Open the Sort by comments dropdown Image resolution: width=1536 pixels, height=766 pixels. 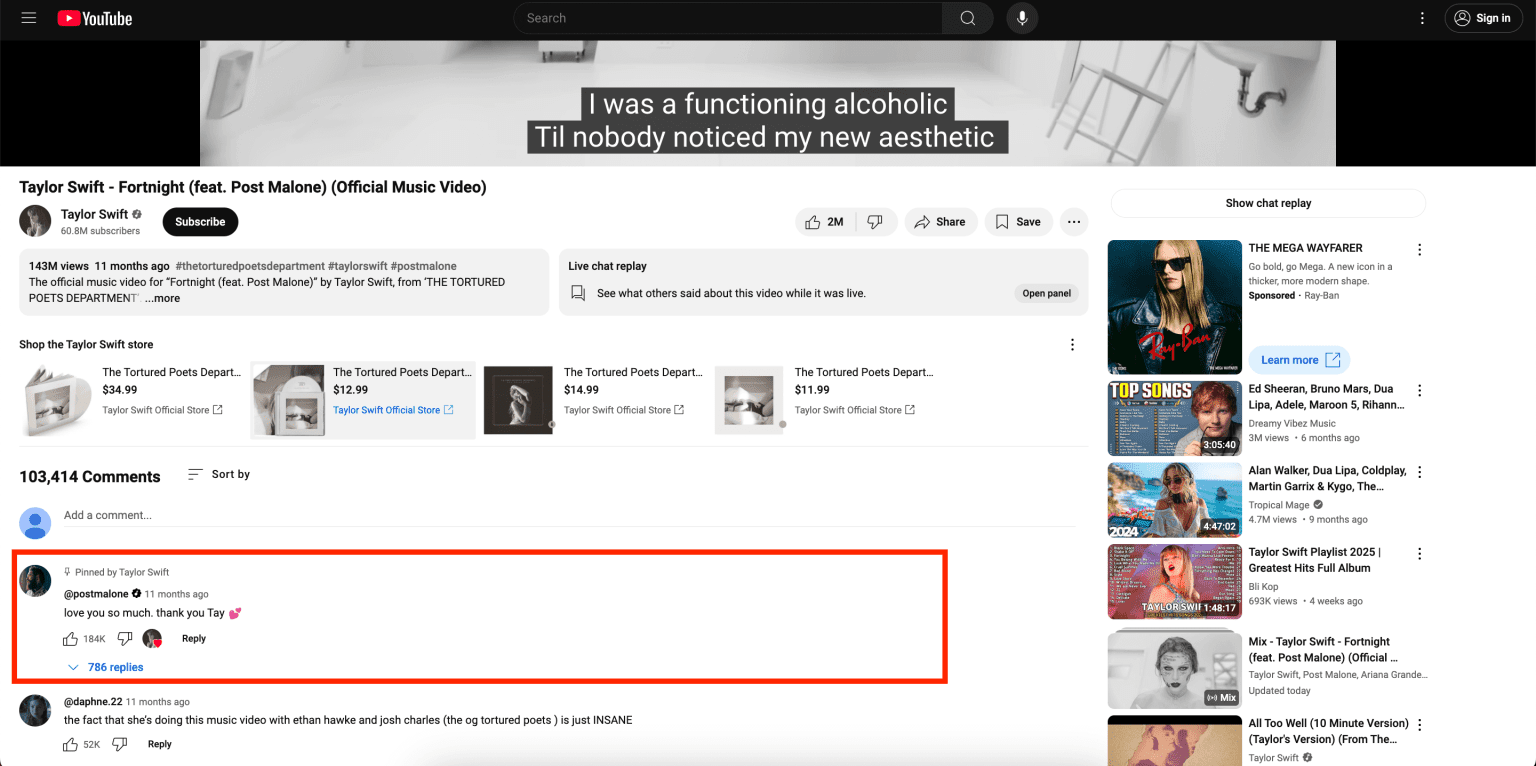pos(219,474)
